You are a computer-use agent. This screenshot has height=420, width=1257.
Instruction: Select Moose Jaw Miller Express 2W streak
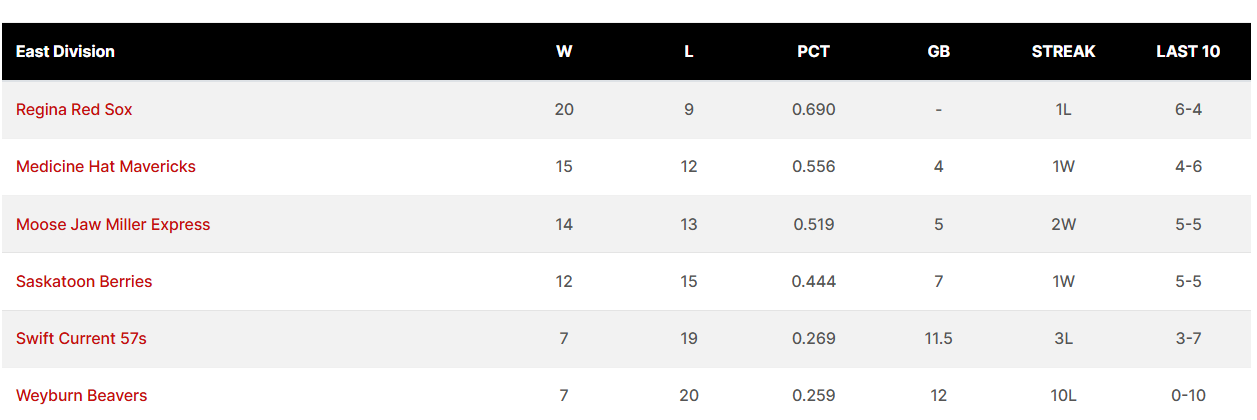click(x=1063, y=224)
